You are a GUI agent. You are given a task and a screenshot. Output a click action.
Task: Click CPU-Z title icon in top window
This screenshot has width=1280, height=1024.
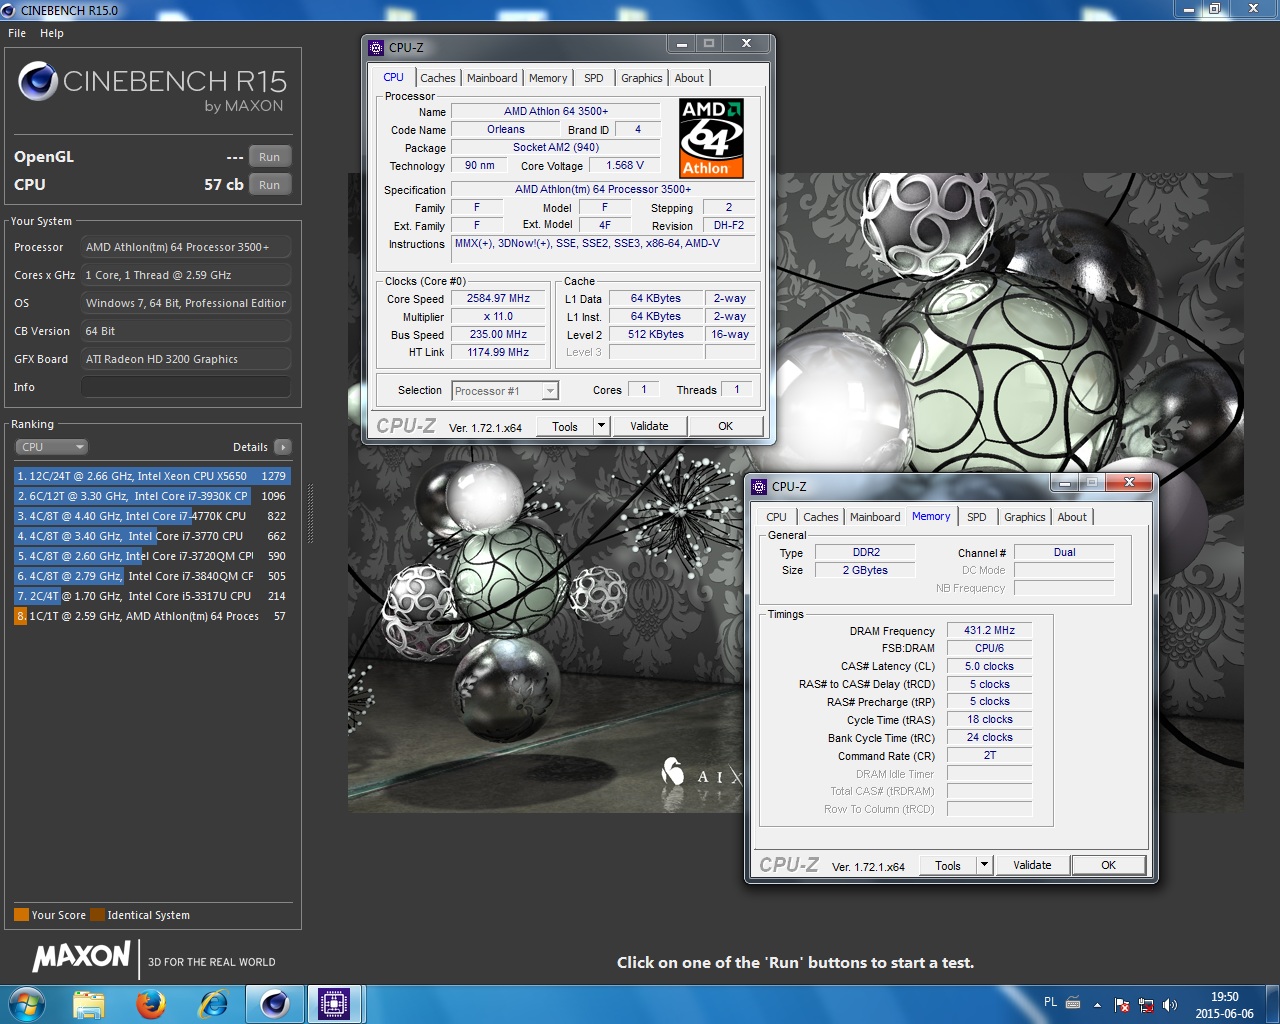click(376, 47)
